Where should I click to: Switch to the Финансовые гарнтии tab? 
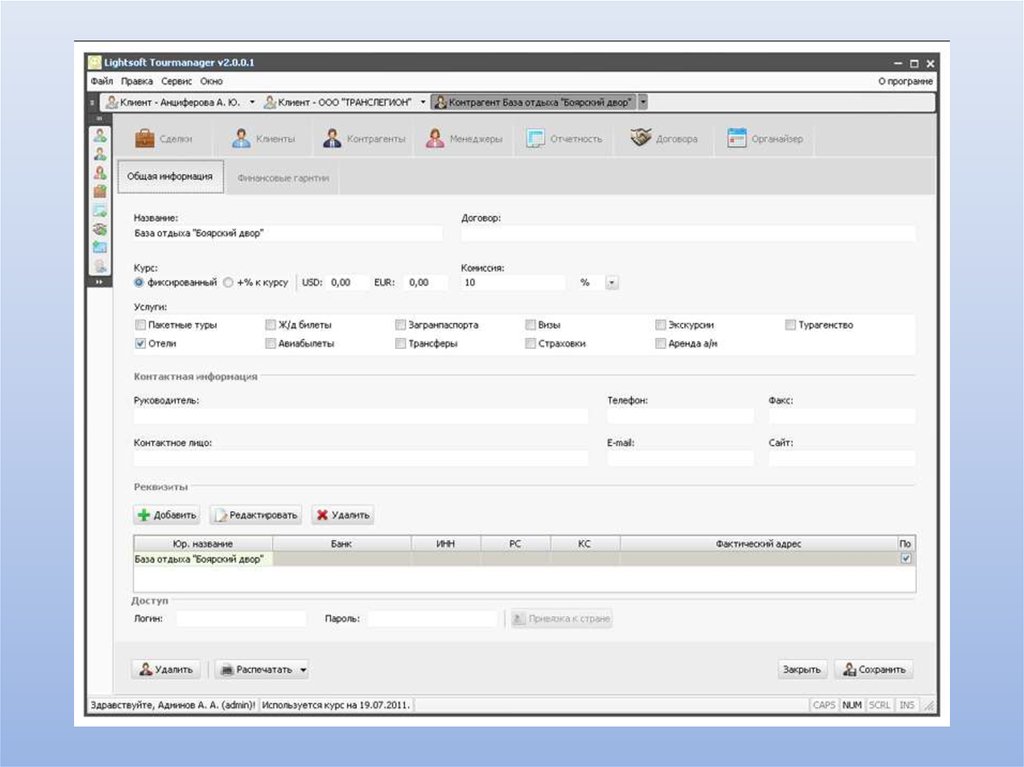283,177
